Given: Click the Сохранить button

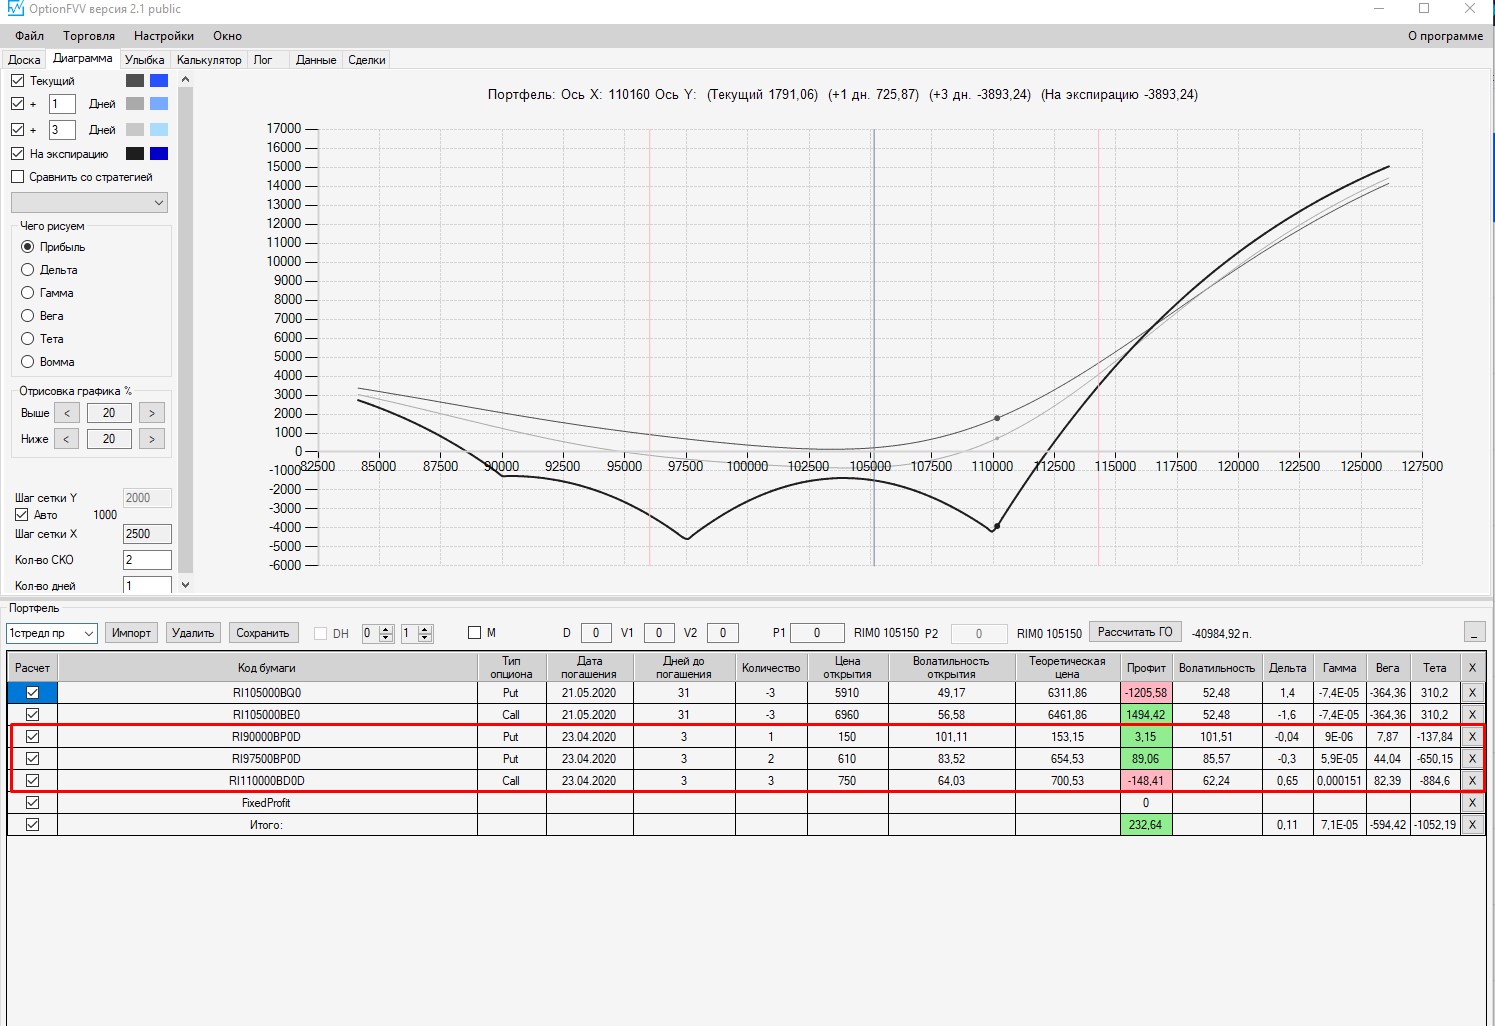Looking at the screenshot, I should (x=263, y=633).
